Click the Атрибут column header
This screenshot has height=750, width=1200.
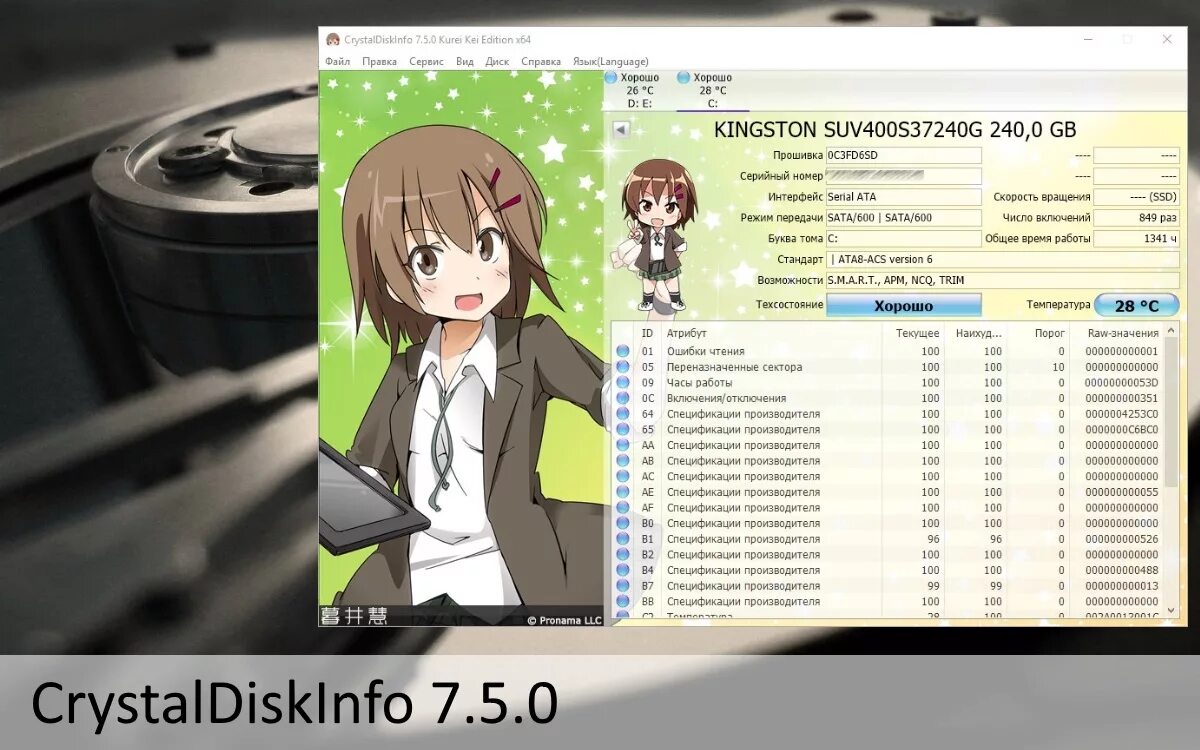[x=772, y=333]
